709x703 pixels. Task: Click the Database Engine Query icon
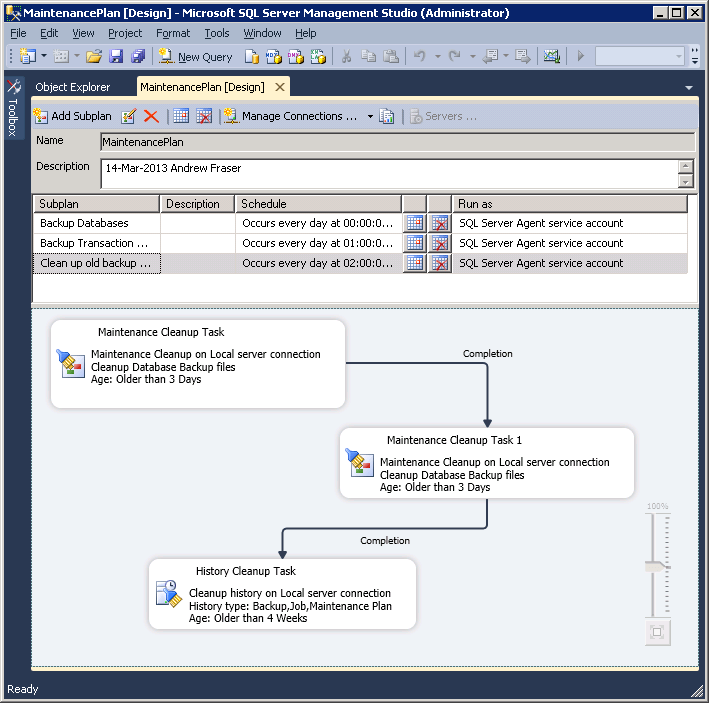[x=251, y=57]
